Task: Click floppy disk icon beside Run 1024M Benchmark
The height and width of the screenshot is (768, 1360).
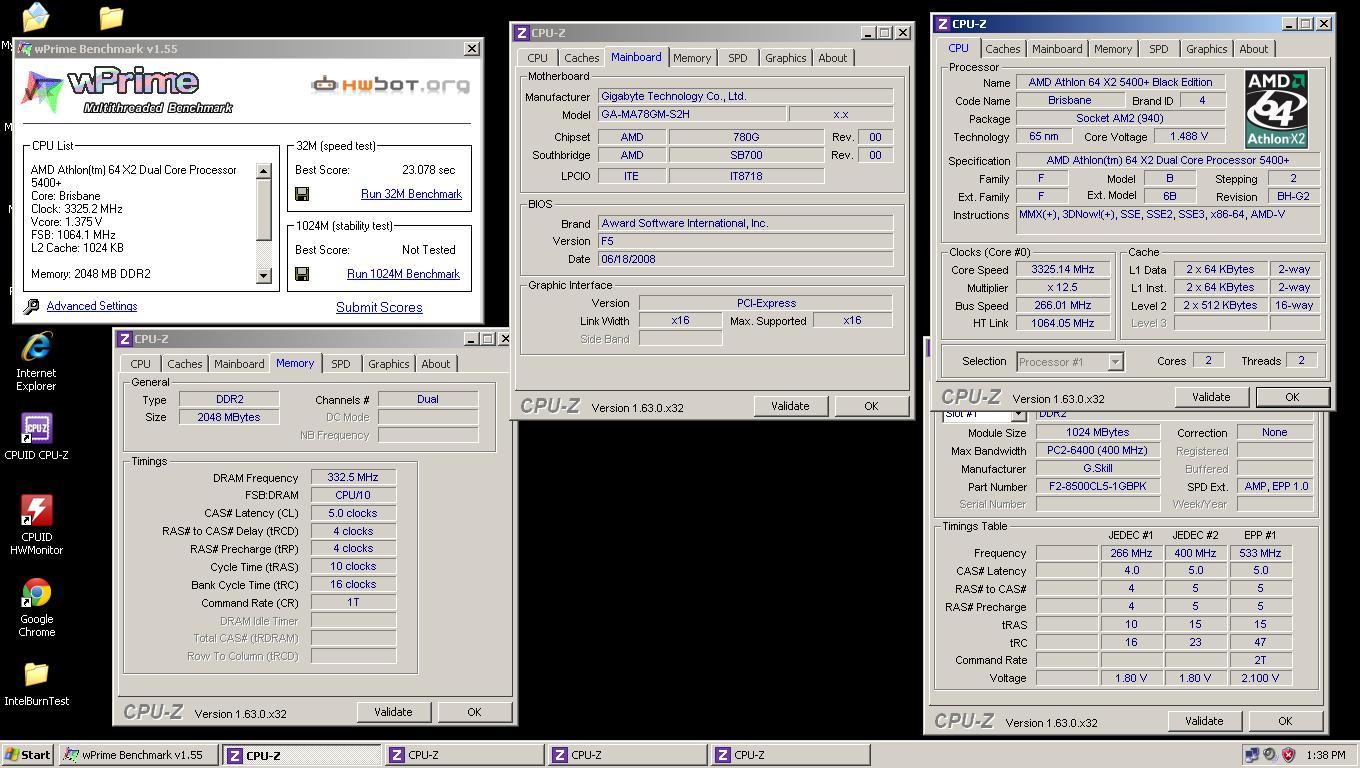Action: [302, 274]
